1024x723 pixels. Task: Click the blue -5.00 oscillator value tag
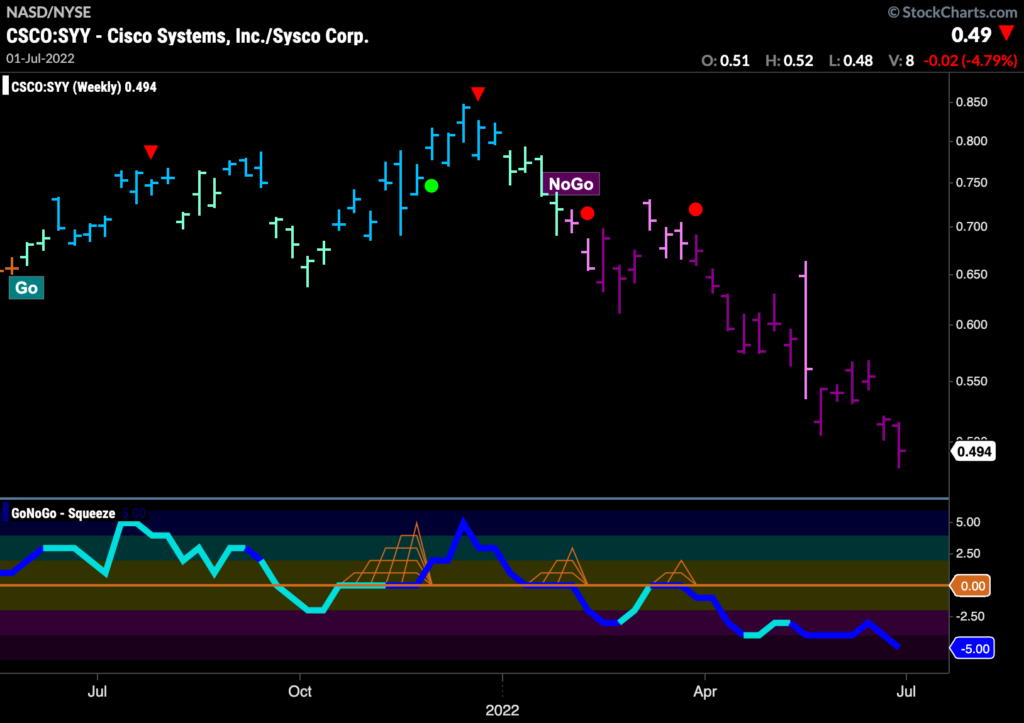973,649
